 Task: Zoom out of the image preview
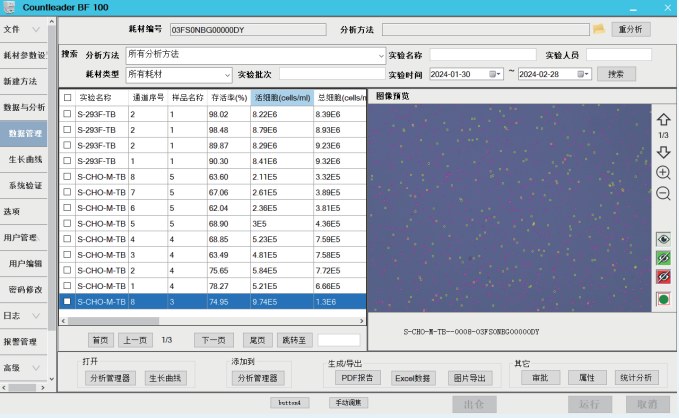(x=663, y=193)
